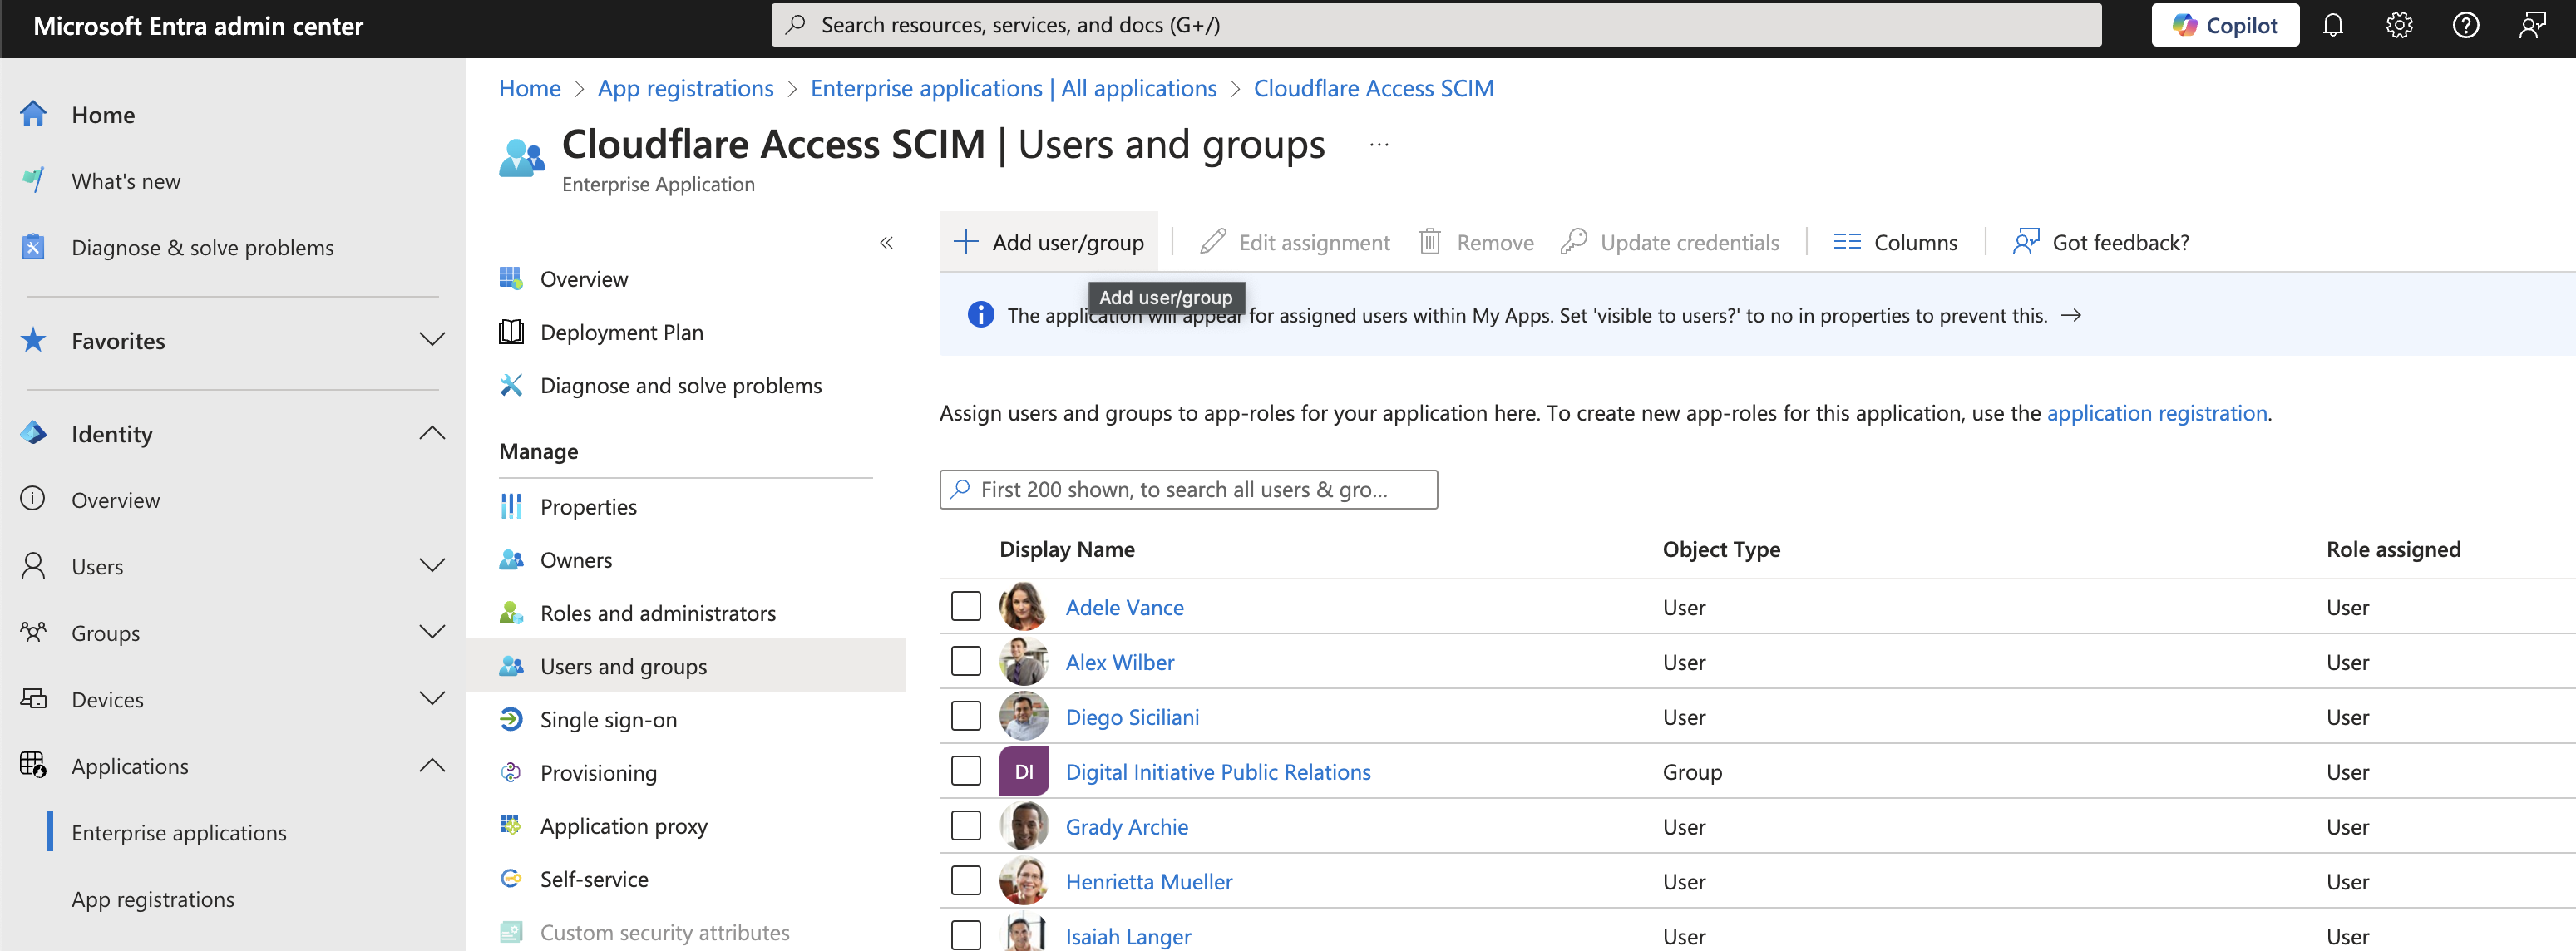Viewport: 2576px width, 951px height.
Task: Tick the Henrietta Mueller checkbox
Action: point(965,881)
